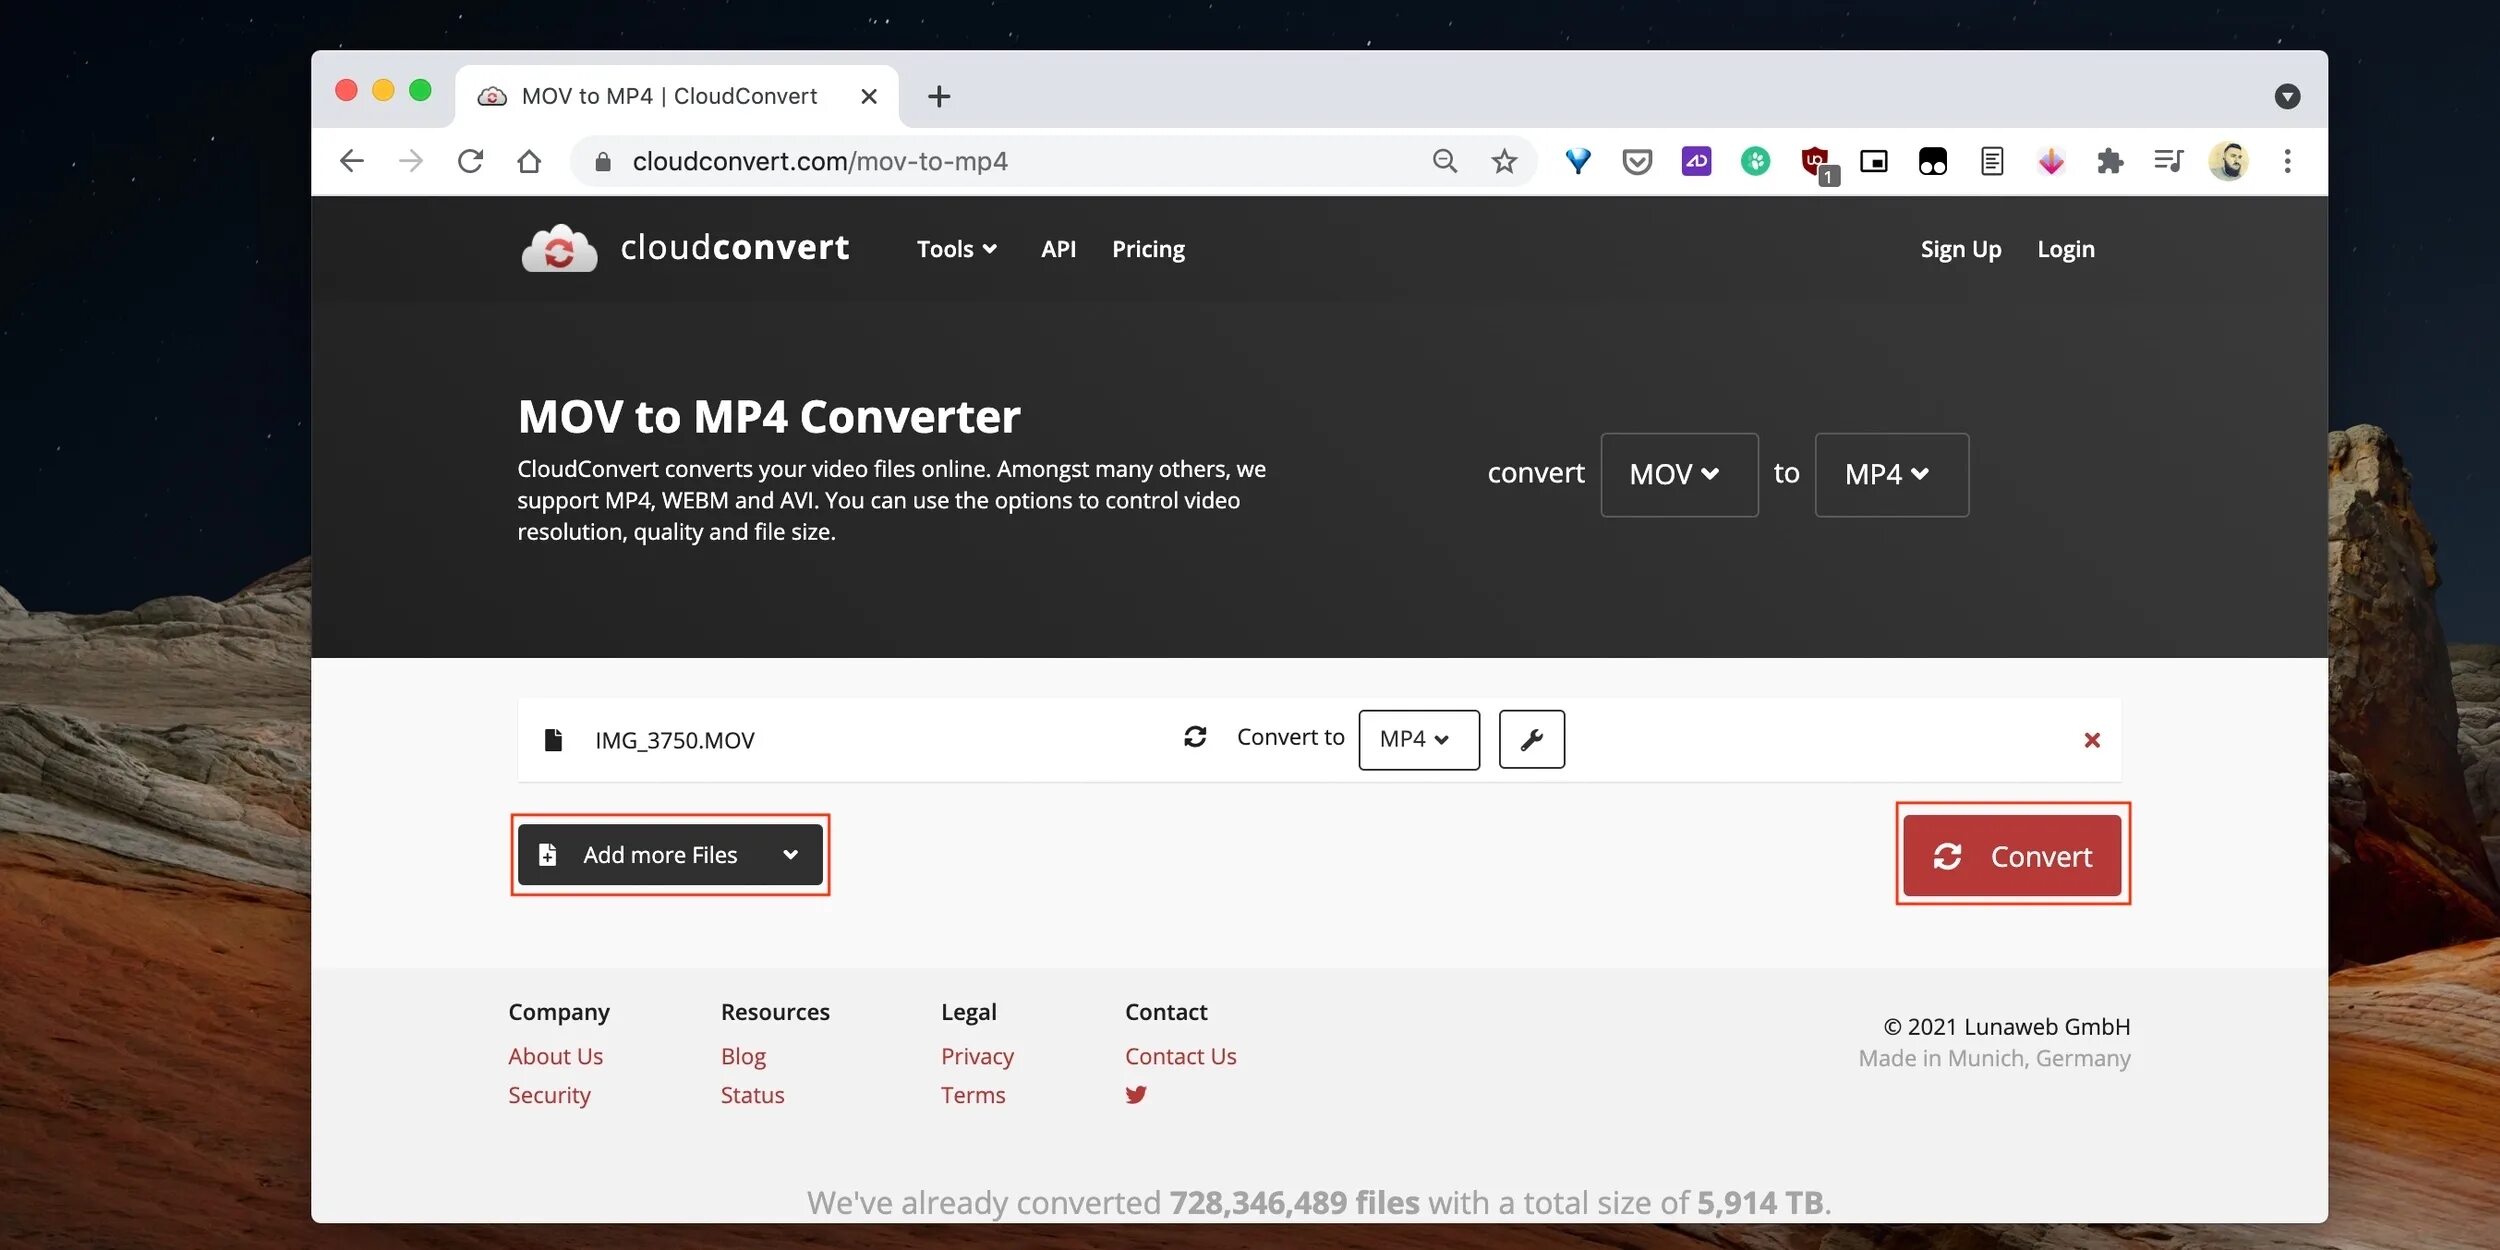Viewport: 2500px width, 1250px height.
Task: Click the padlock site security icon
Action: 603,161
